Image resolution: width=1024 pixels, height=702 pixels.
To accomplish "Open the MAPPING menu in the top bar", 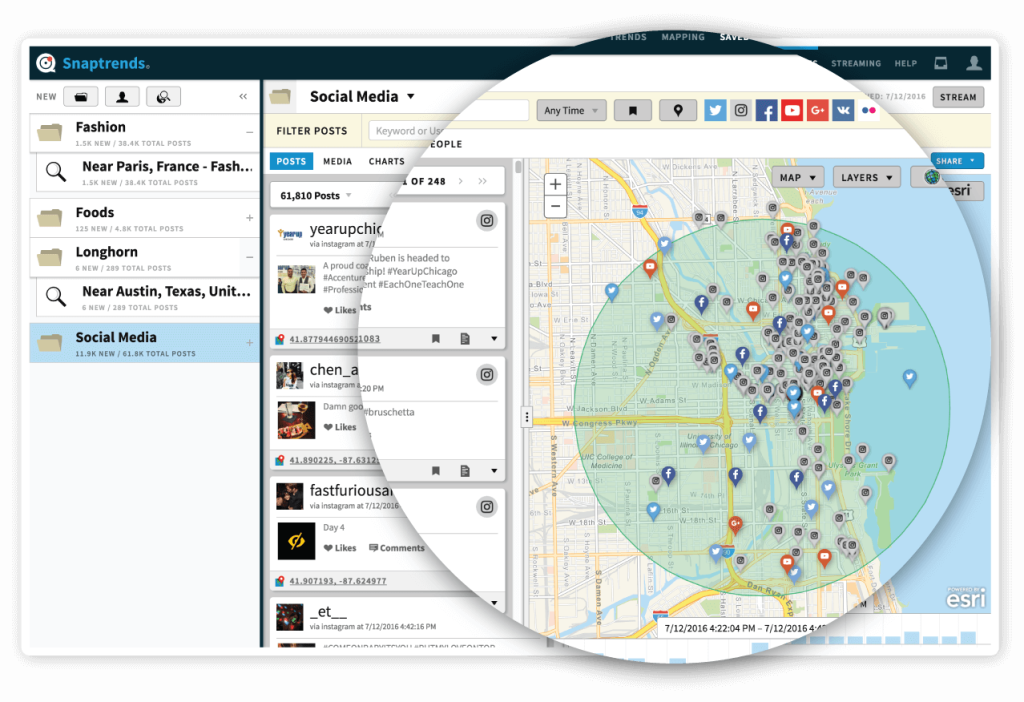I will [683, 37].
